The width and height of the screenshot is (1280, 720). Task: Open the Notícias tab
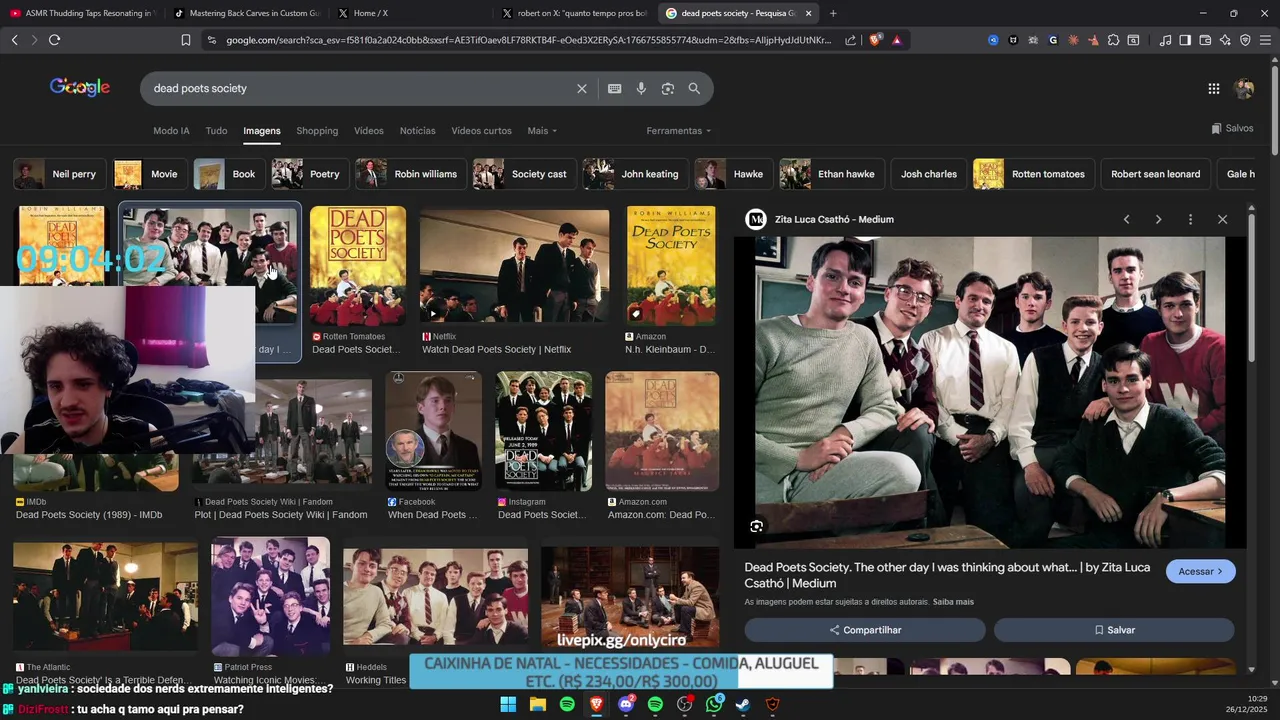coord(418,131)
